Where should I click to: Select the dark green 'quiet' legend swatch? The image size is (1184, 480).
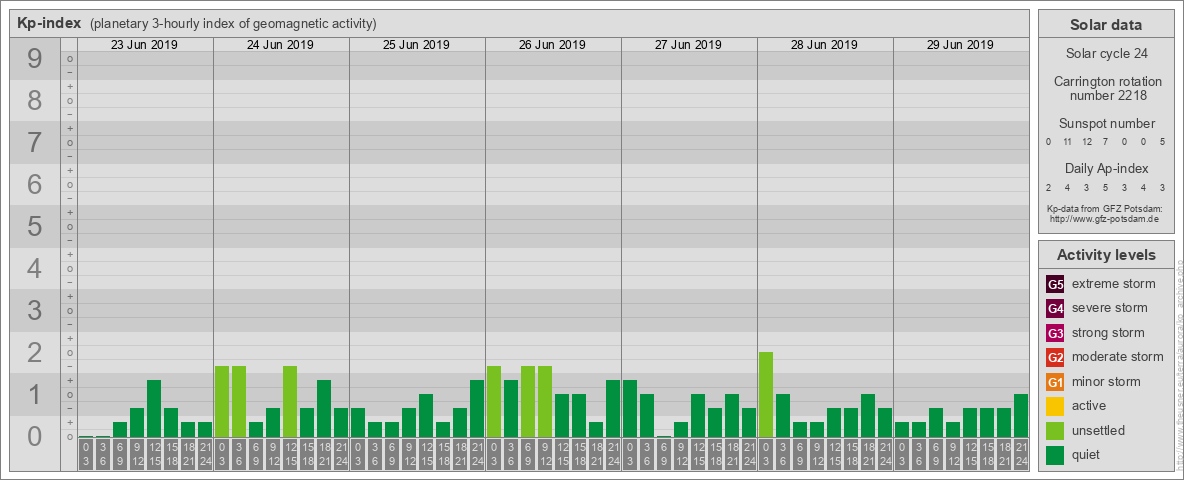[1055, 455]
